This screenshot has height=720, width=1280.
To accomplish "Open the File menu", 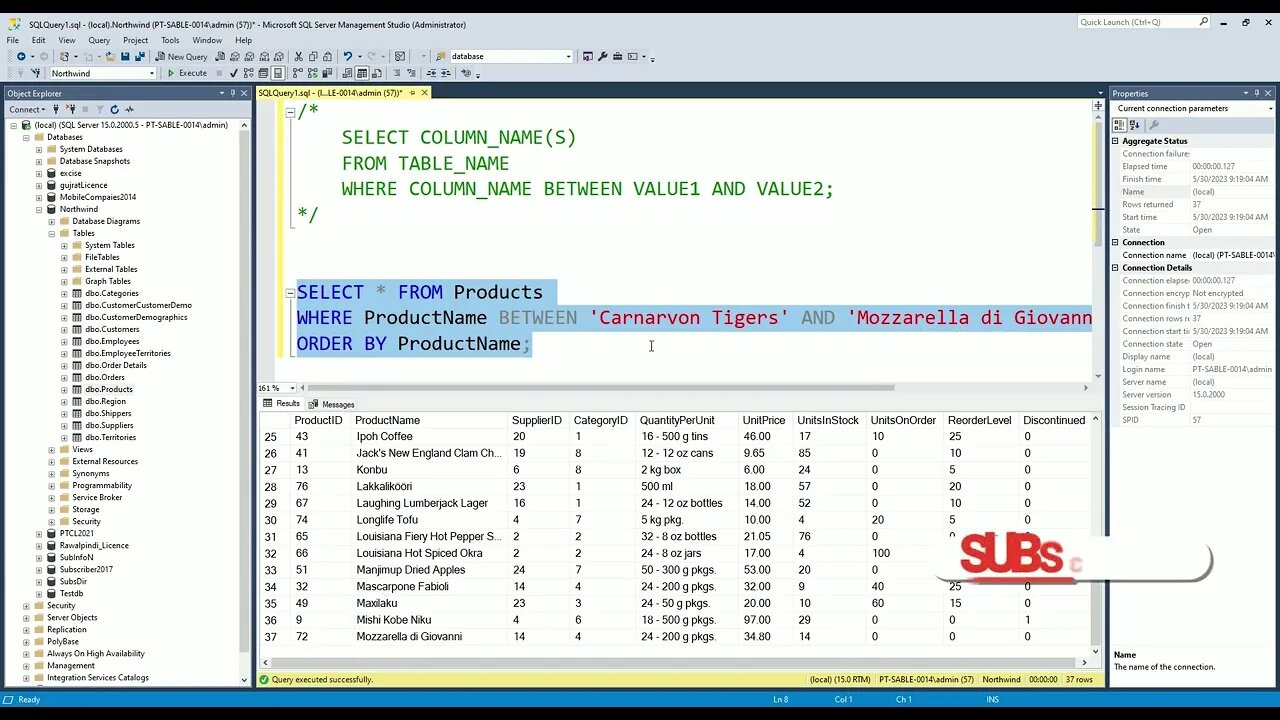I will [x=13, y=40].
